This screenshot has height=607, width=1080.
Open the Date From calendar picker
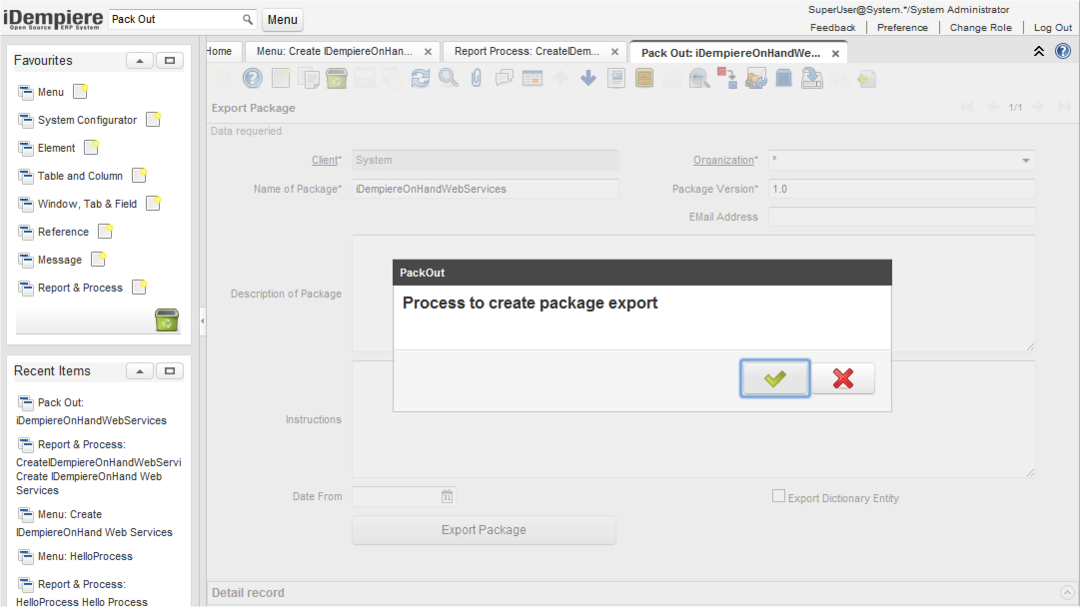pos(447,496)
